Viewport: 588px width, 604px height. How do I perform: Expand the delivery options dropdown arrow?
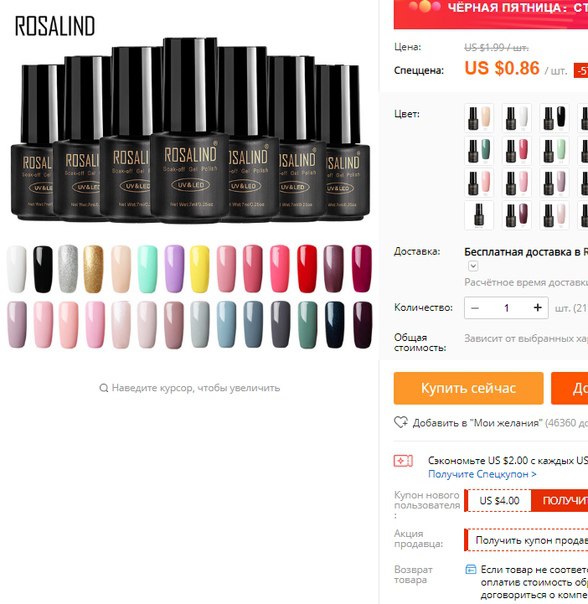tap(473, 266)
